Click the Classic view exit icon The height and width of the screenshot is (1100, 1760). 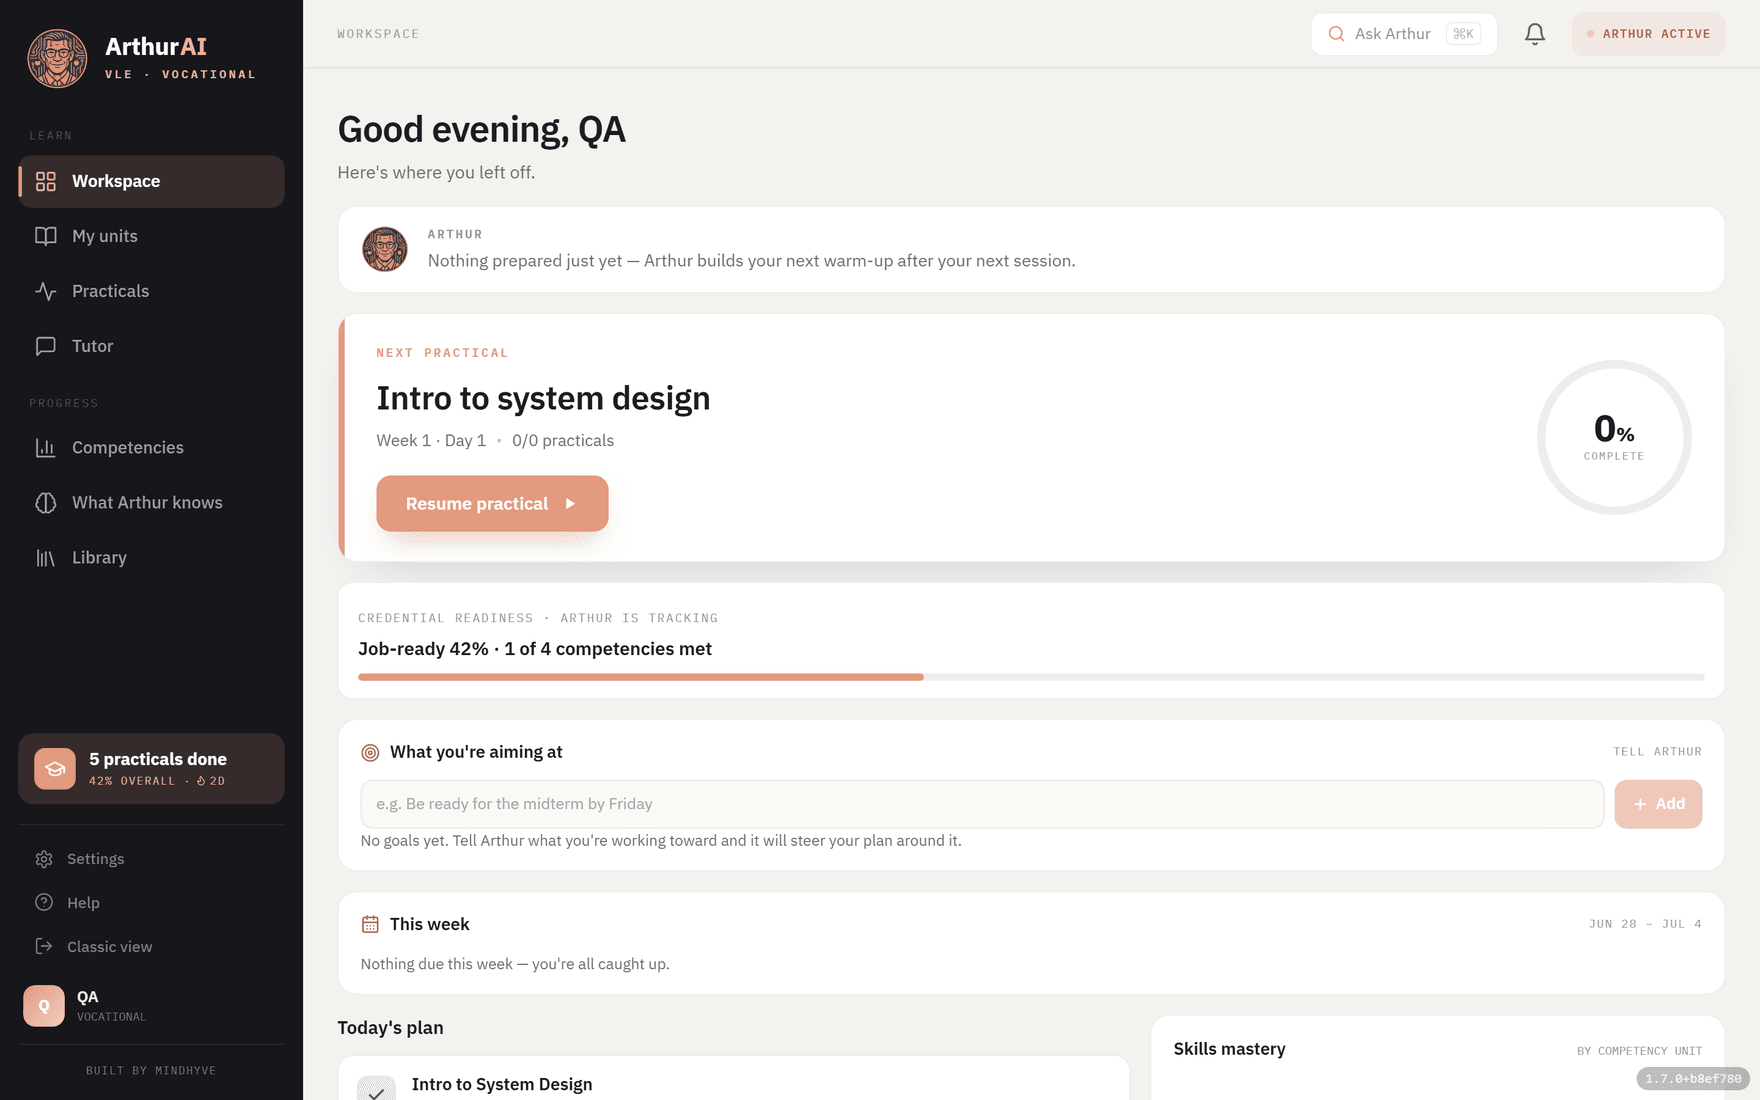click(44, 946)
